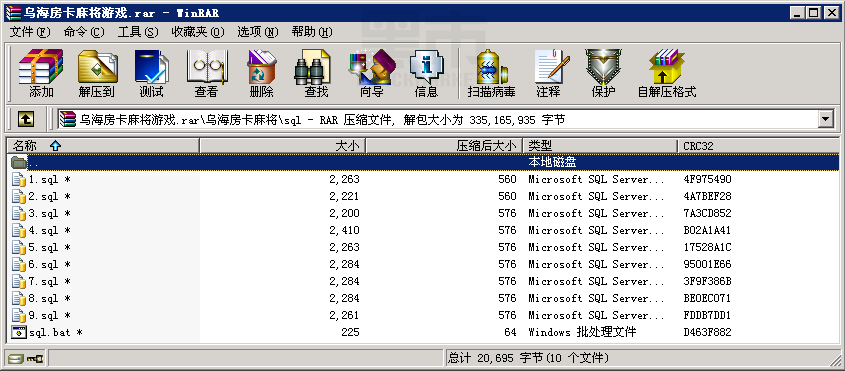The image size is (845, 371).
Task: Launch the 向导 (Wizard) icon
Action: click(372, 73)
